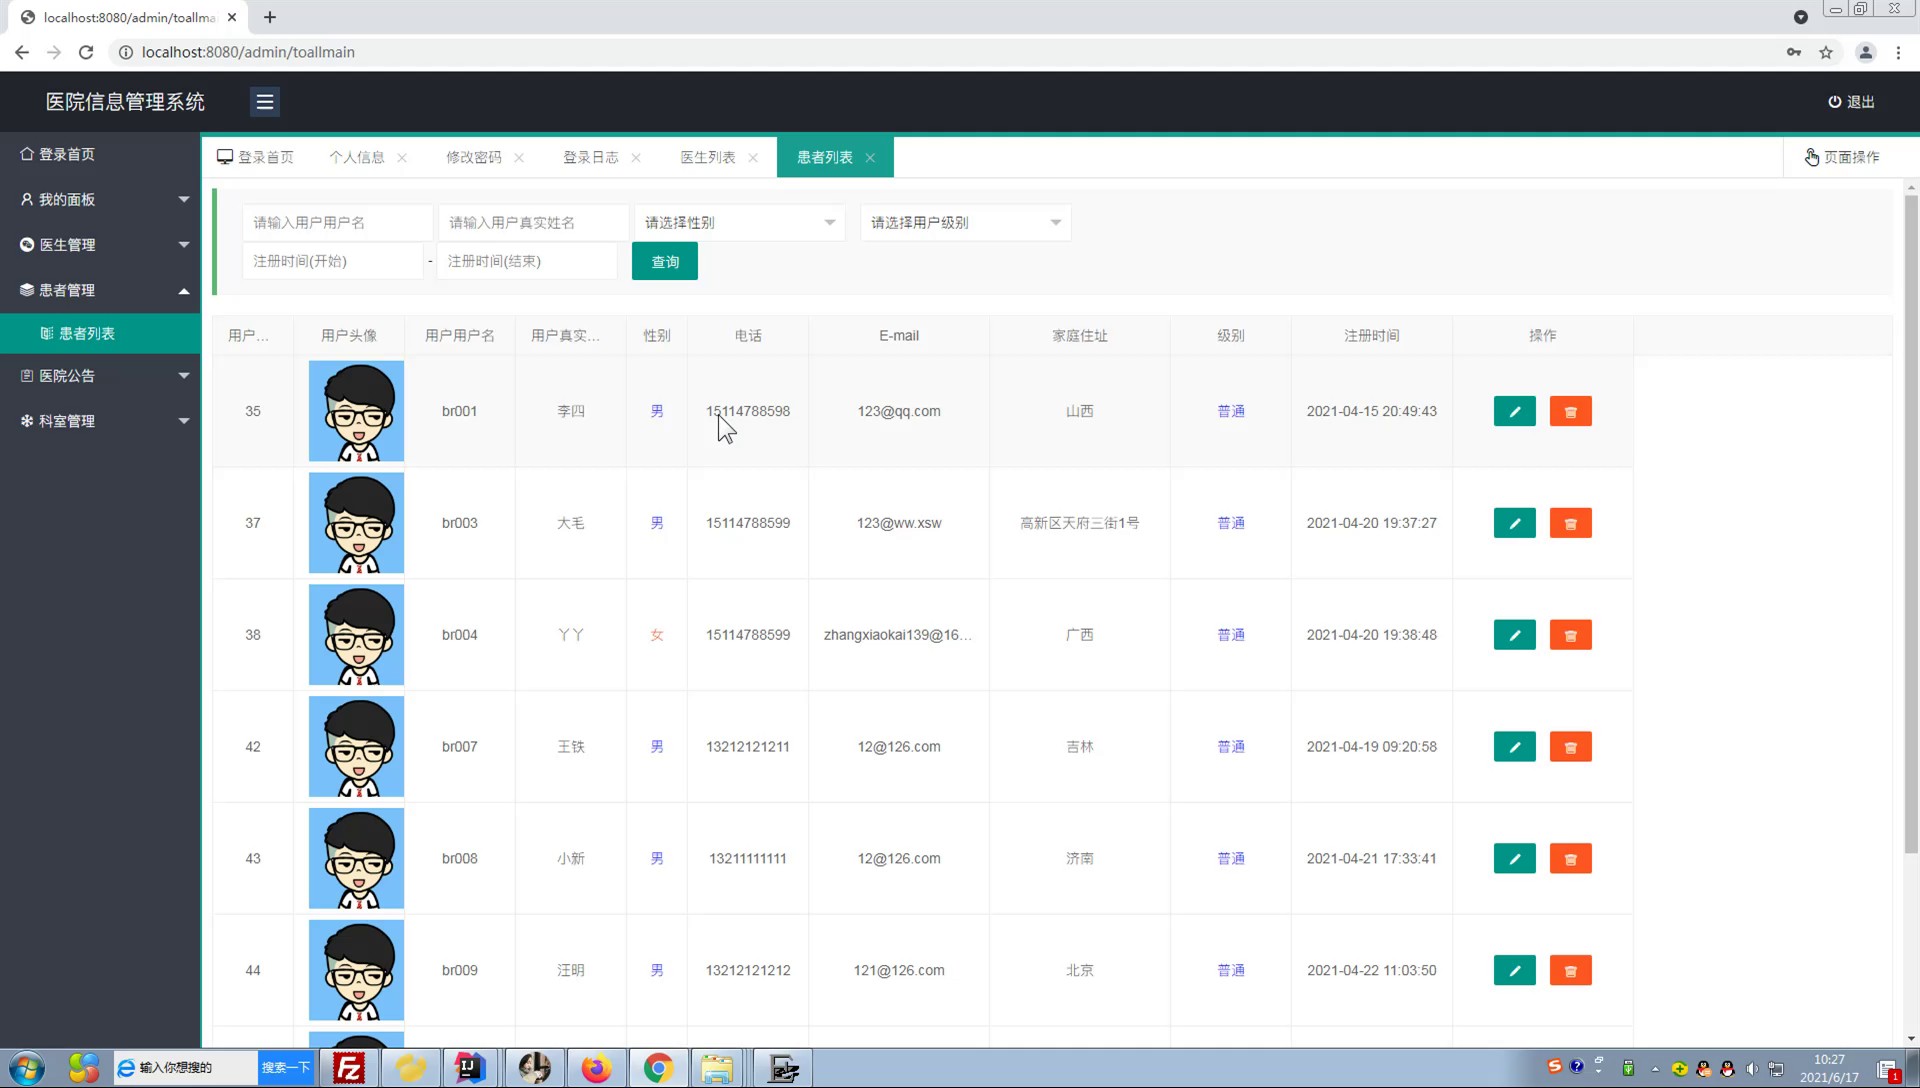The image size is (1920, 1088).
Task: Bookmark this page with star icon
Action: click(x=1826, y=52)
